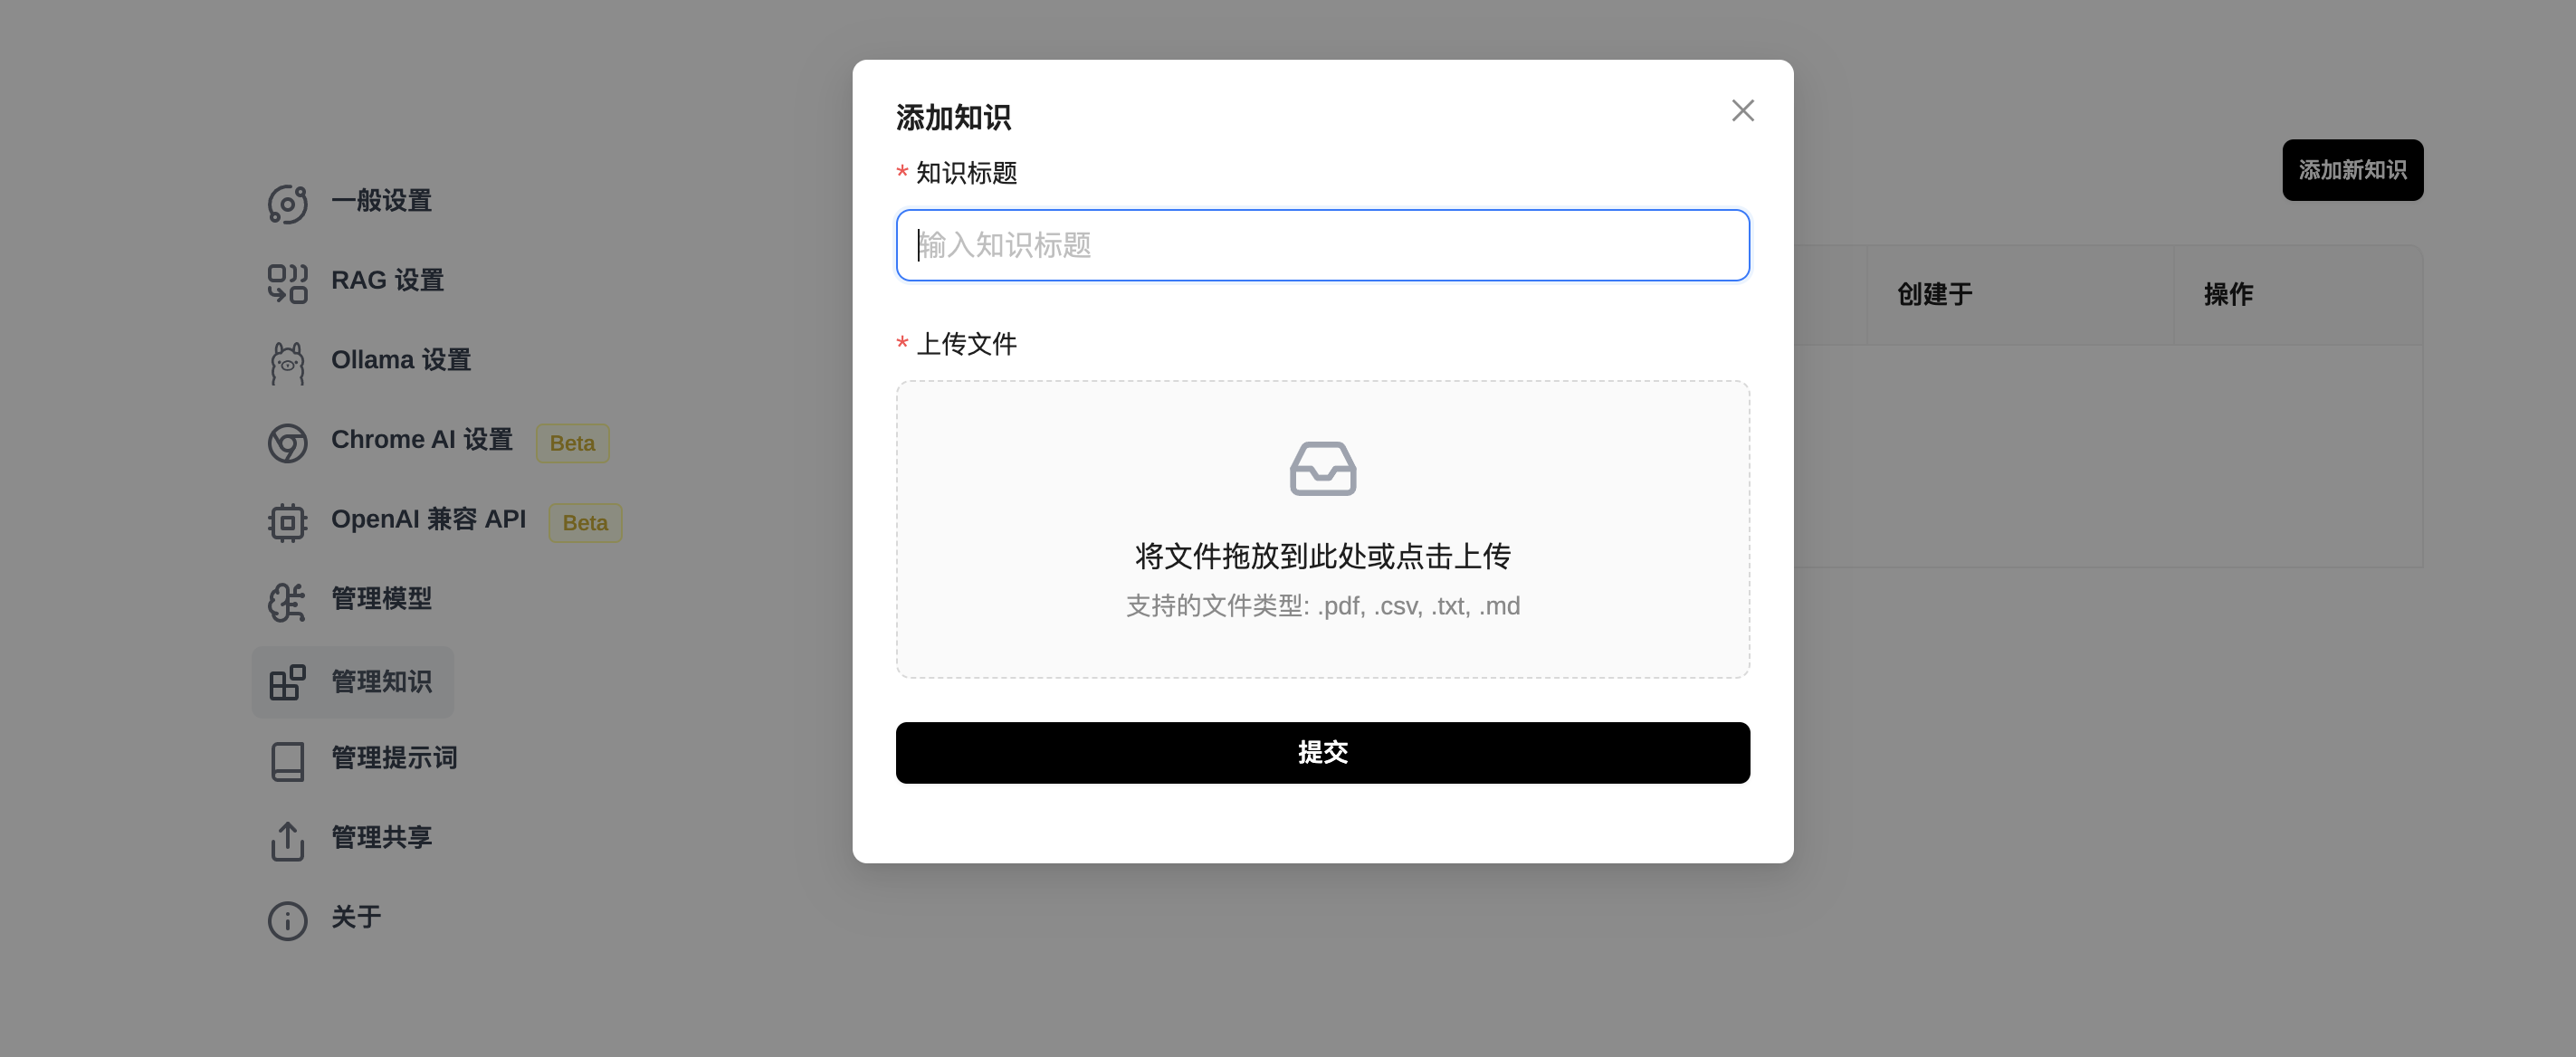2576x1057 pixels.
Task: Click the Chrome AI 设置 icon
Action: click(x=287, y=443)
